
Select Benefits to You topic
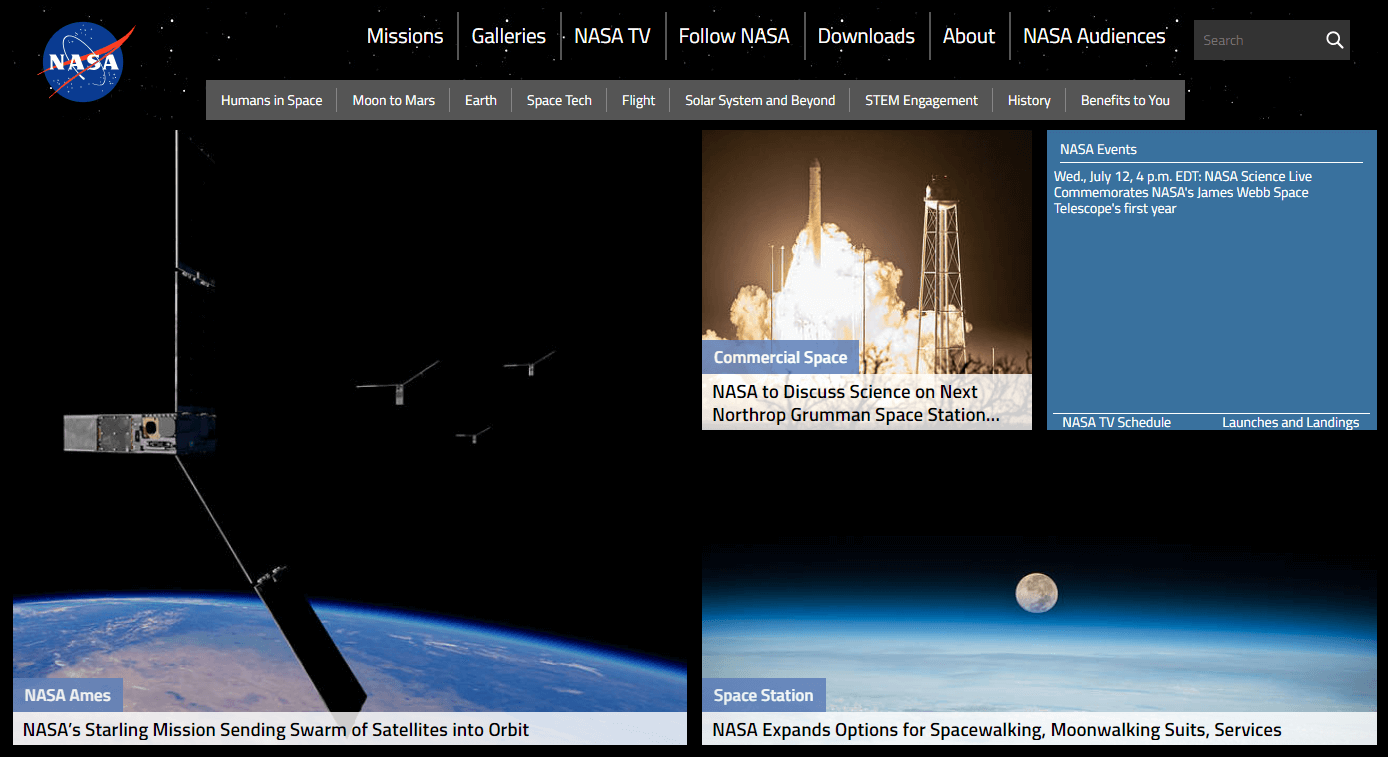(1125, 100)
